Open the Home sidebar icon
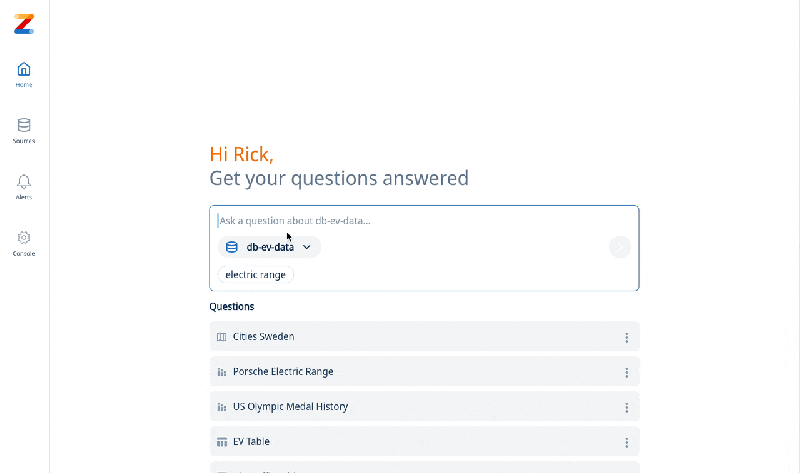Viewport: 800px width, 473px height. (24, 70)
